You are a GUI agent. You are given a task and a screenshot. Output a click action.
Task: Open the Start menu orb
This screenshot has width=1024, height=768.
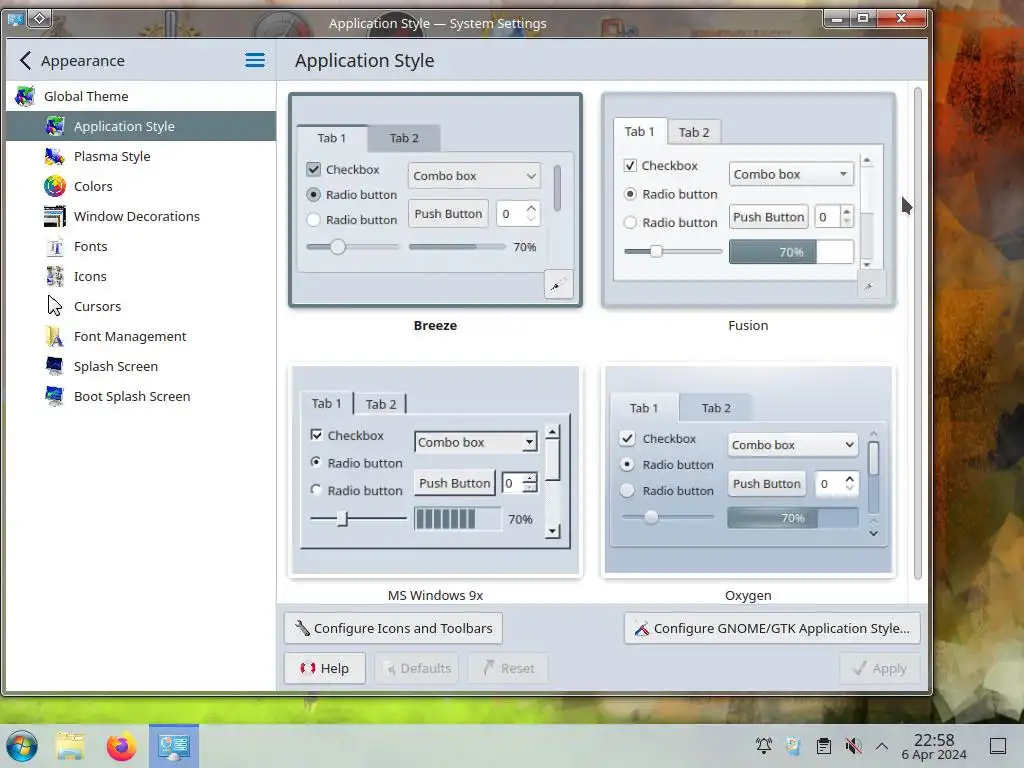pos(22,746)
